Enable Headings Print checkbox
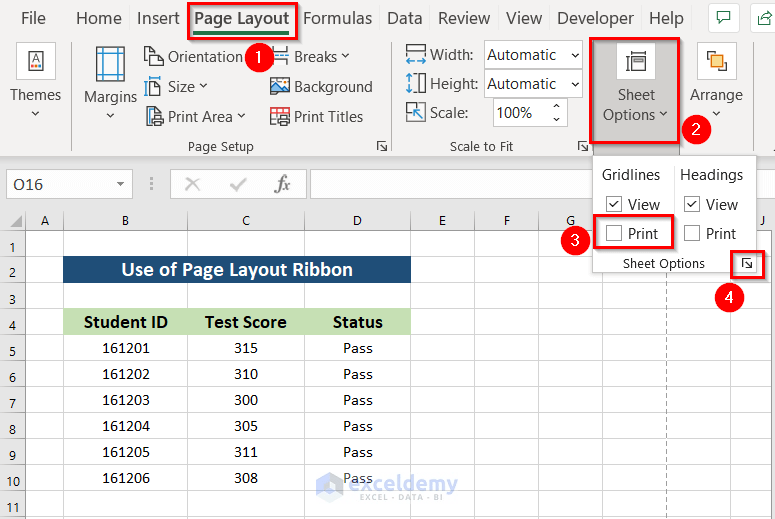Image resolution: width=775 pixels, height=519 pixels. 692,233
